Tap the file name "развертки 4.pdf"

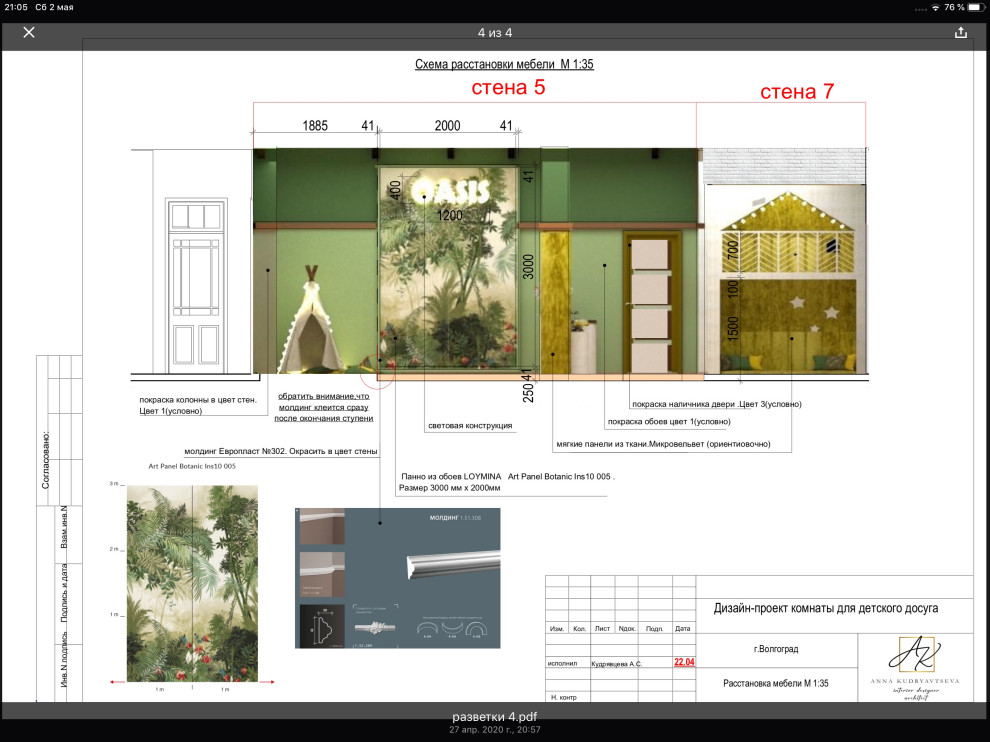[495, 717]
